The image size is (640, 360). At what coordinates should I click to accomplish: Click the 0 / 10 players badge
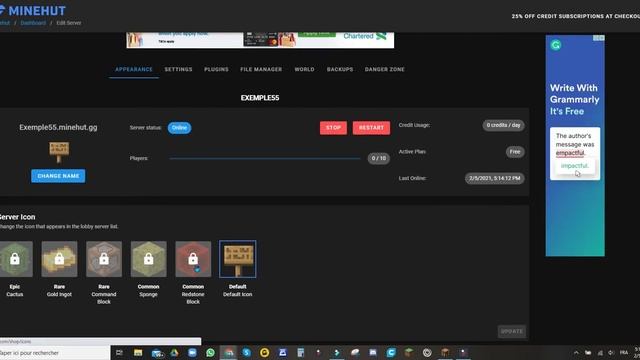click(379, 158)
